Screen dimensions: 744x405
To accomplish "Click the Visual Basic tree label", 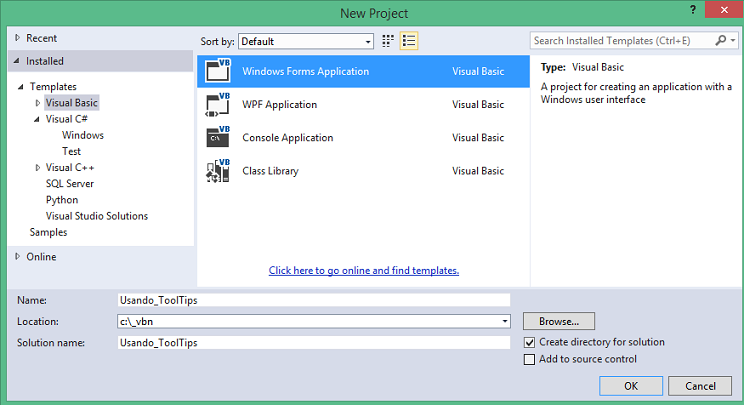I will click(72, 103).
